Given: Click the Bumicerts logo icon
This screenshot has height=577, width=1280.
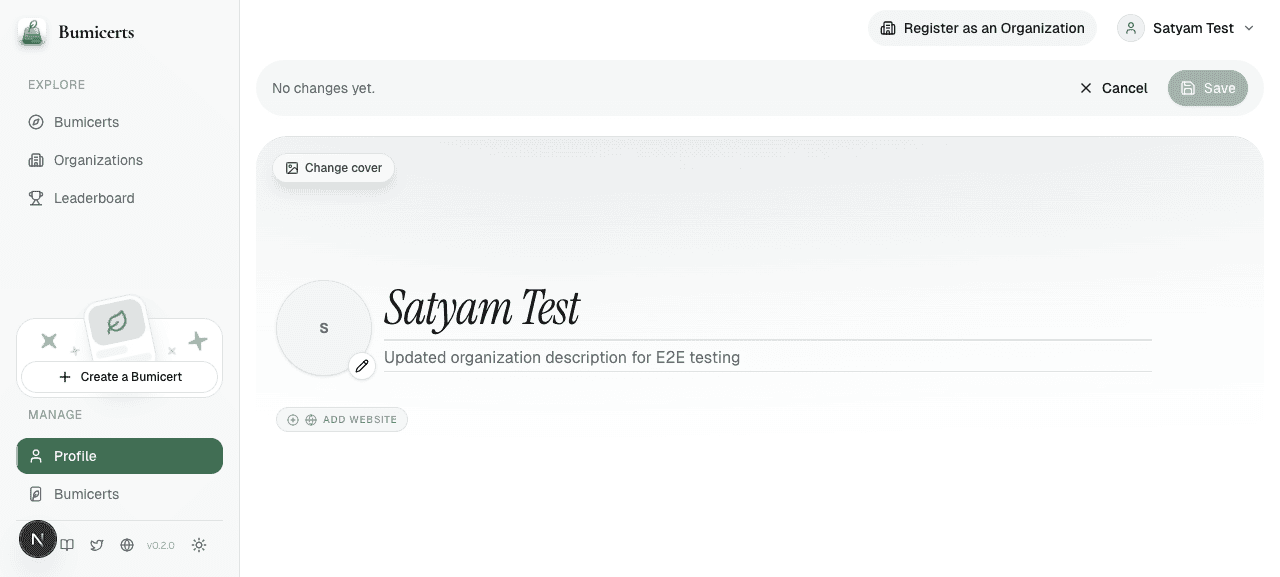Looking at the screenshot, I should click(32, 32).
